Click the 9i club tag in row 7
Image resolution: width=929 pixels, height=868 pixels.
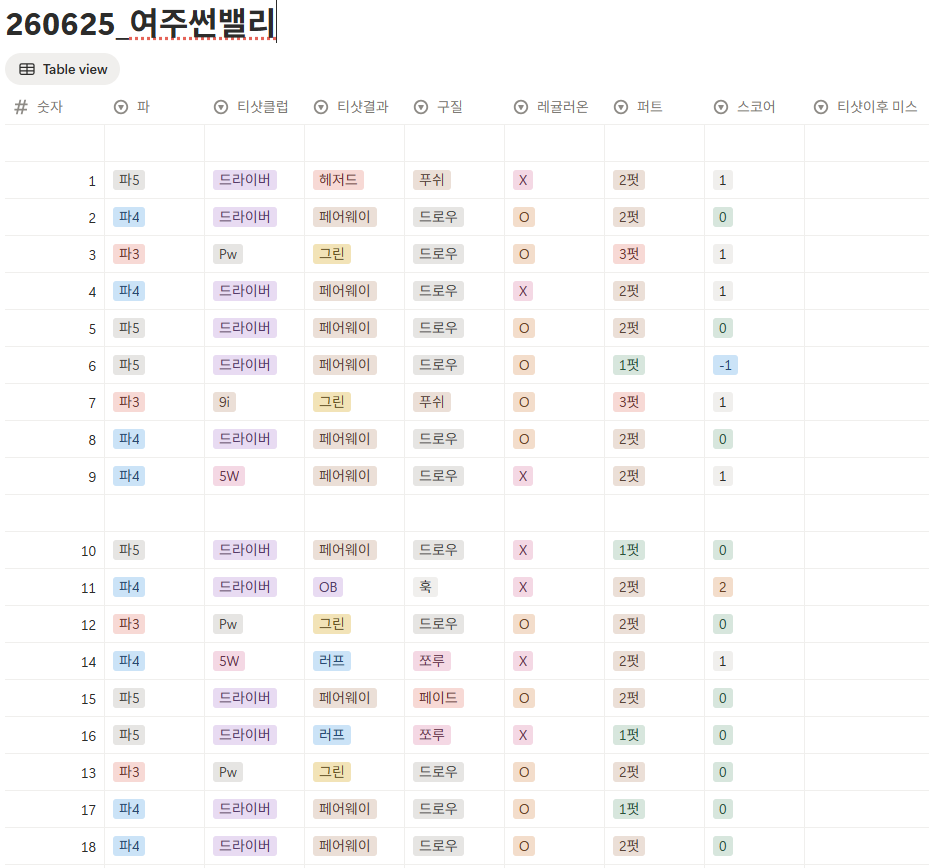tap(225, 402)
